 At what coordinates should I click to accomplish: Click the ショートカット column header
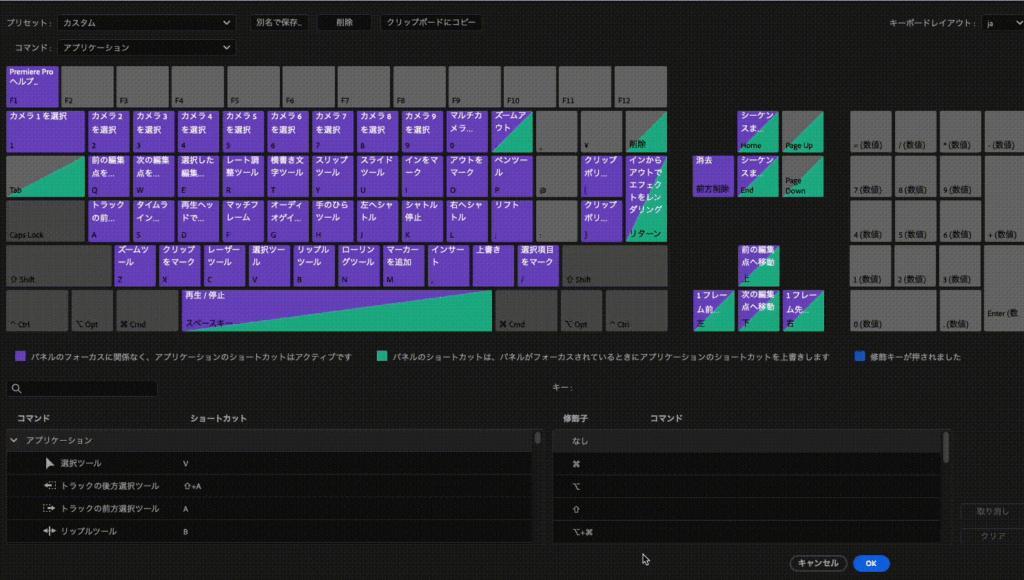click(x=218, y=418)
